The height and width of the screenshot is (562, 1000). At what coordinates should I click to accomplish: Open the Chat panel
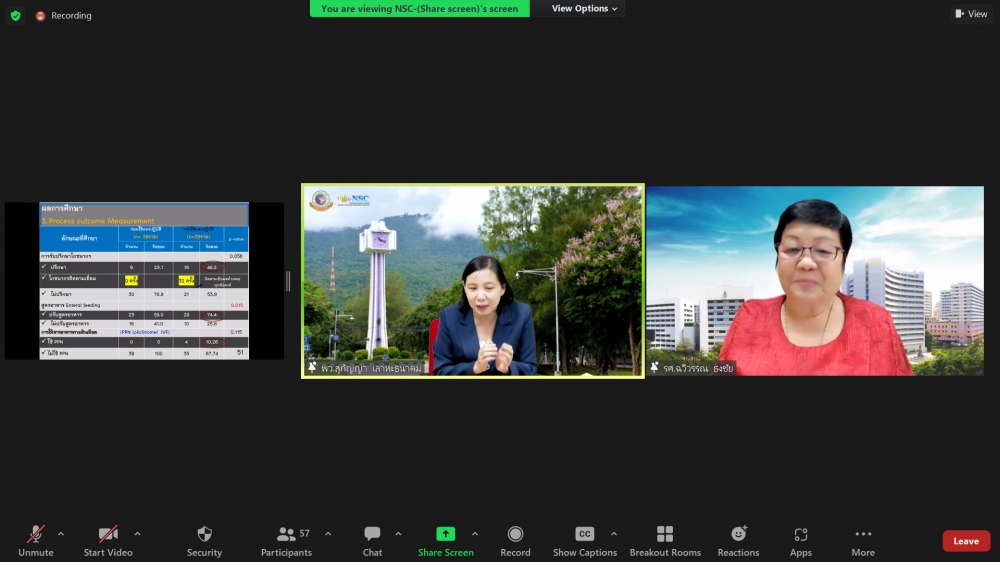point(372,540)
